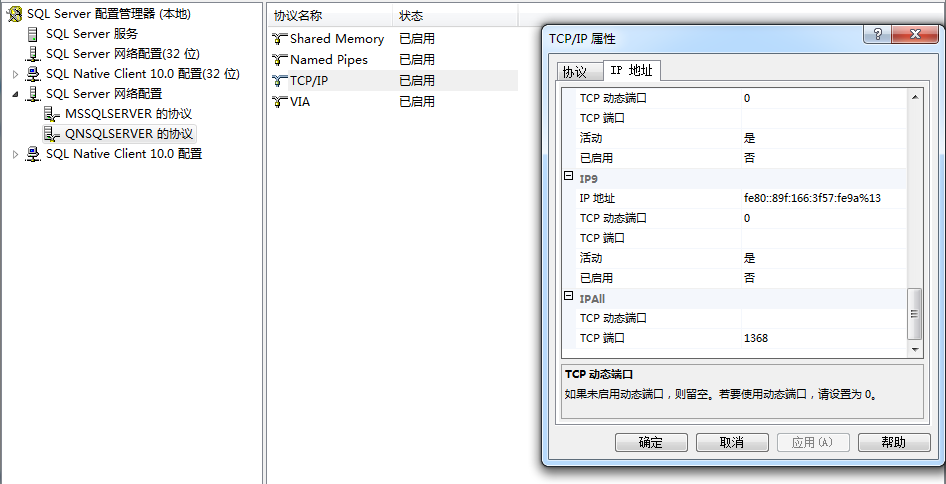Image resolution: width=946 pixels, height=484 pixels.
Task: Collapse the IP9 property group
Action: pos(568,176)
